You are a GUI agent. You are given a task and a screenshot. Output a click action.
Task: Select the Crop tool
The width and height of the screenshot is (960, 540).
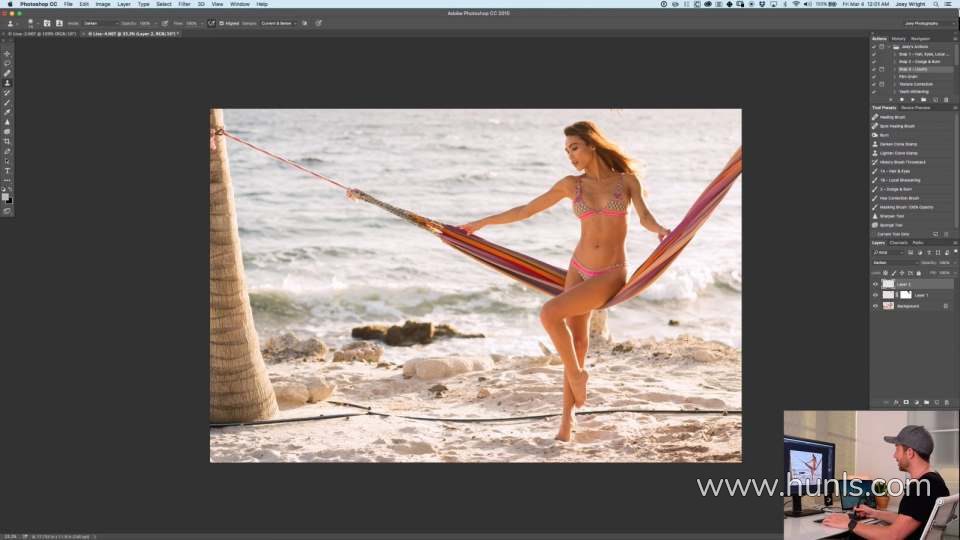(7, 142)
